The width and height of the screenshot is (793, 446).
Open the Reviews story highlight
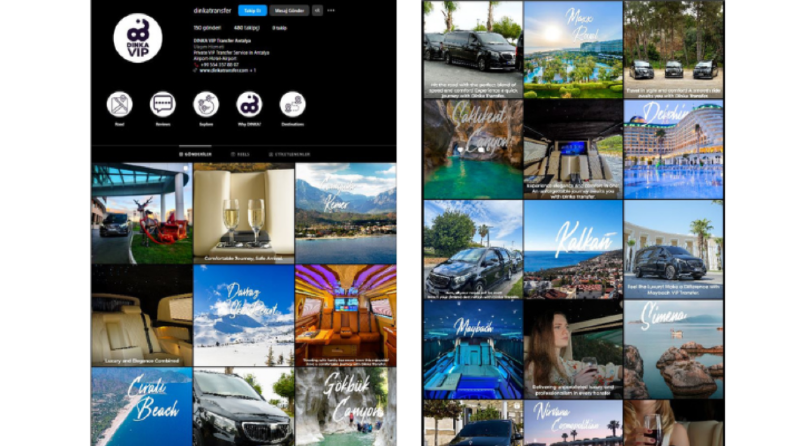tap(163, 104)
